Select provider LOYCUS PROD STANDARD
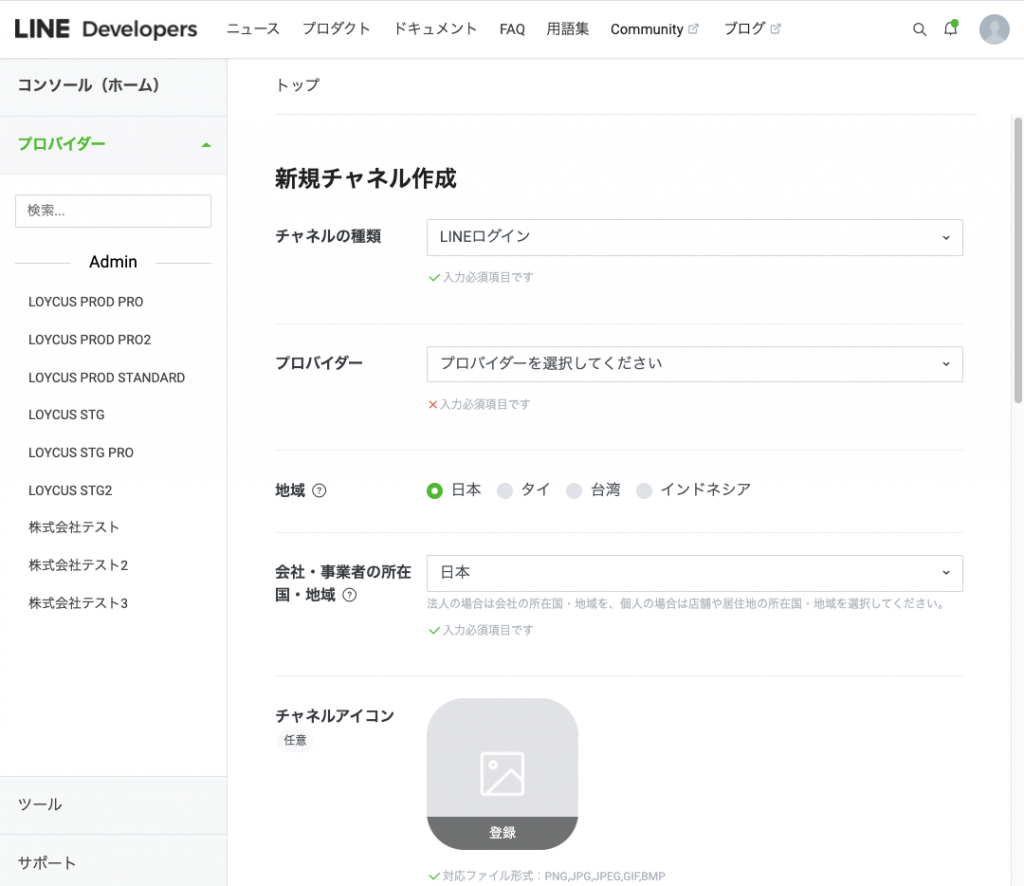The height and width of the screenshot is (886, 1024). [106, 378]
